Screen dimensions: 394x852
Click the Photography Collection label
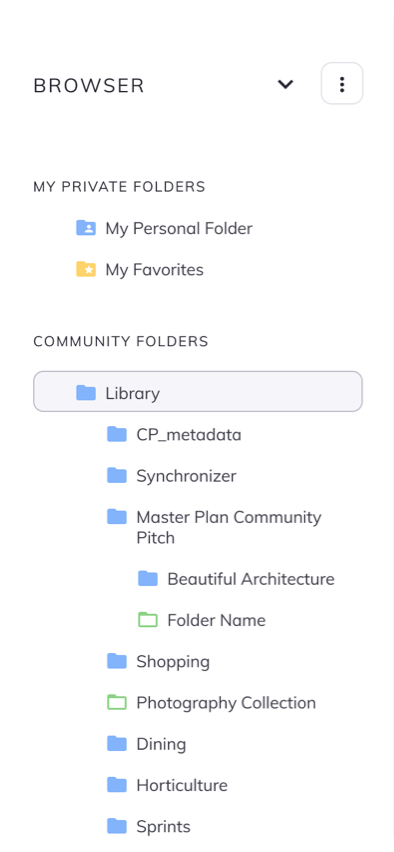point(226,703)
